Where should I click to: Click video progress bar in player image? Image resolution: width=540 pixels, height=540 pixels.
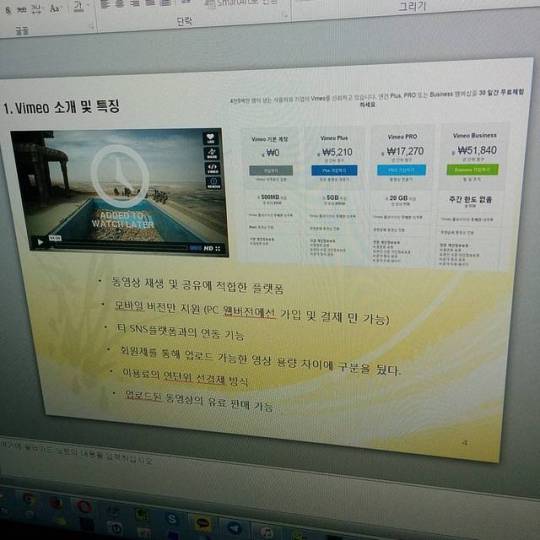[x=120, y=246]
